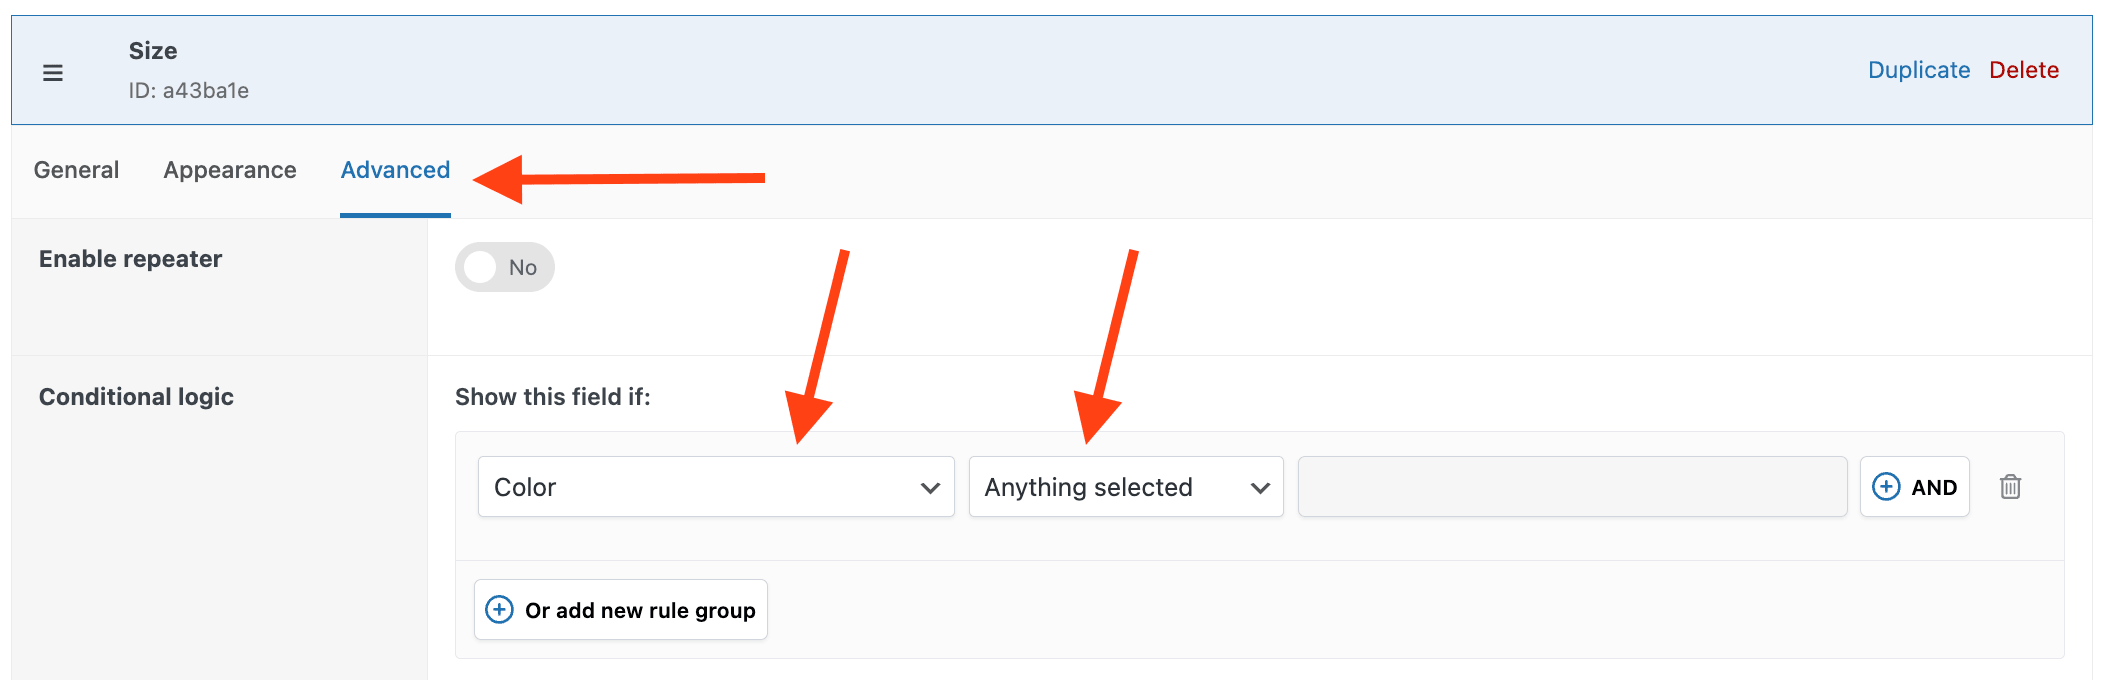The width and height of the screenshot is (2110, 680).
Task: Click the Delete link
Action: click(x=2023, y=69)
